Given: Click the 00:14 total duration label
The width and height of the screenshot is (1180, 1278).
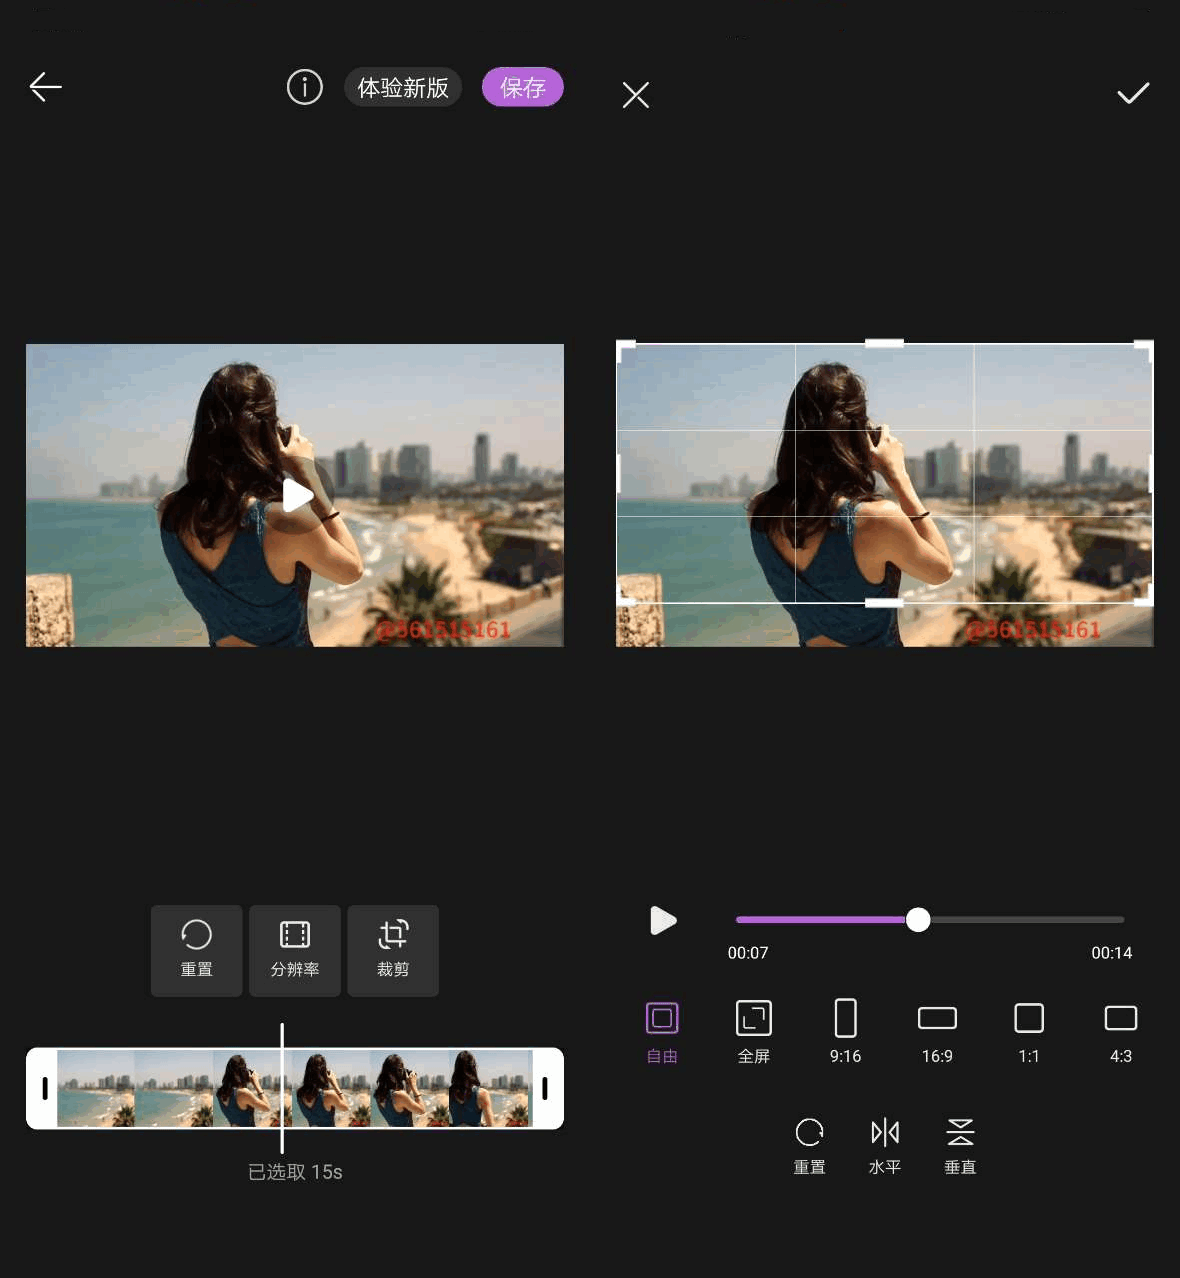Looking at the screenshot, I should 1112,953.
